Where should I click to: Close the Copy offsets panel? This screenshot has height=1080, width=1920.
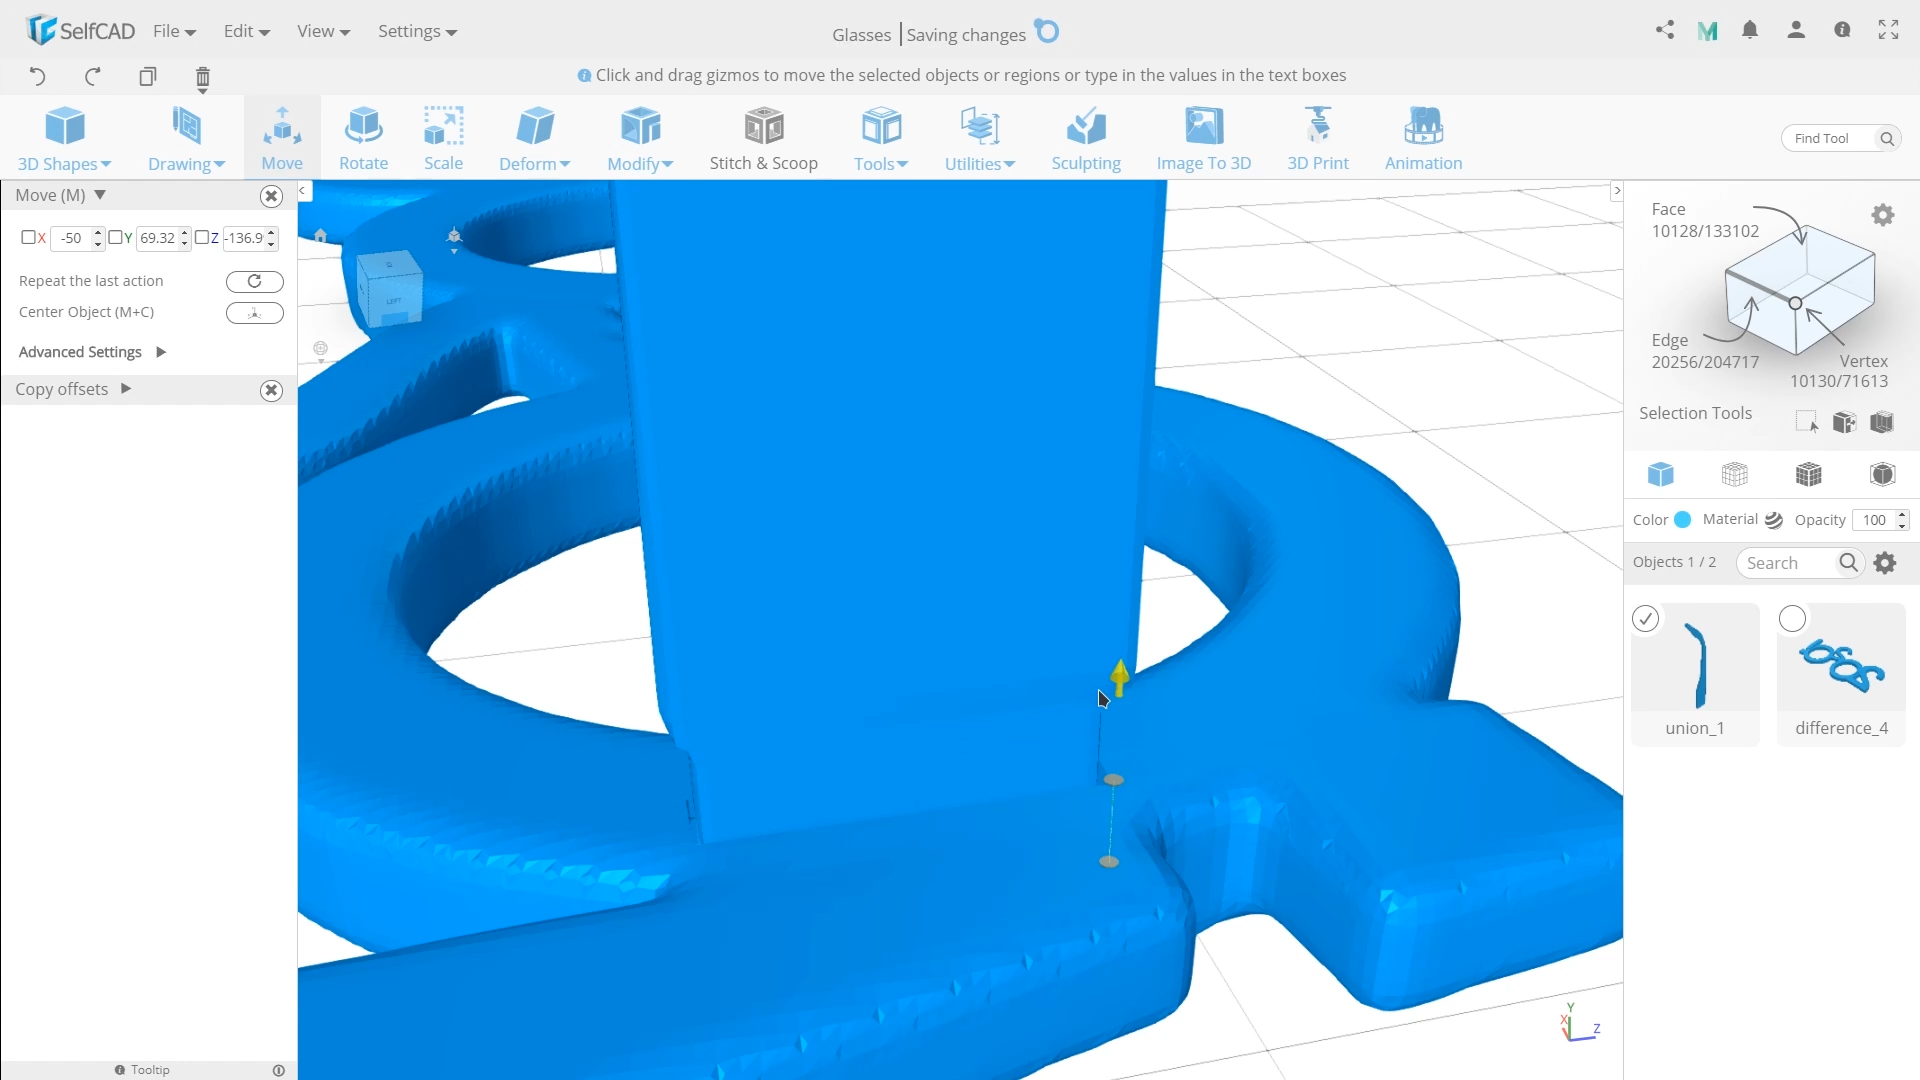coord(271,390)
